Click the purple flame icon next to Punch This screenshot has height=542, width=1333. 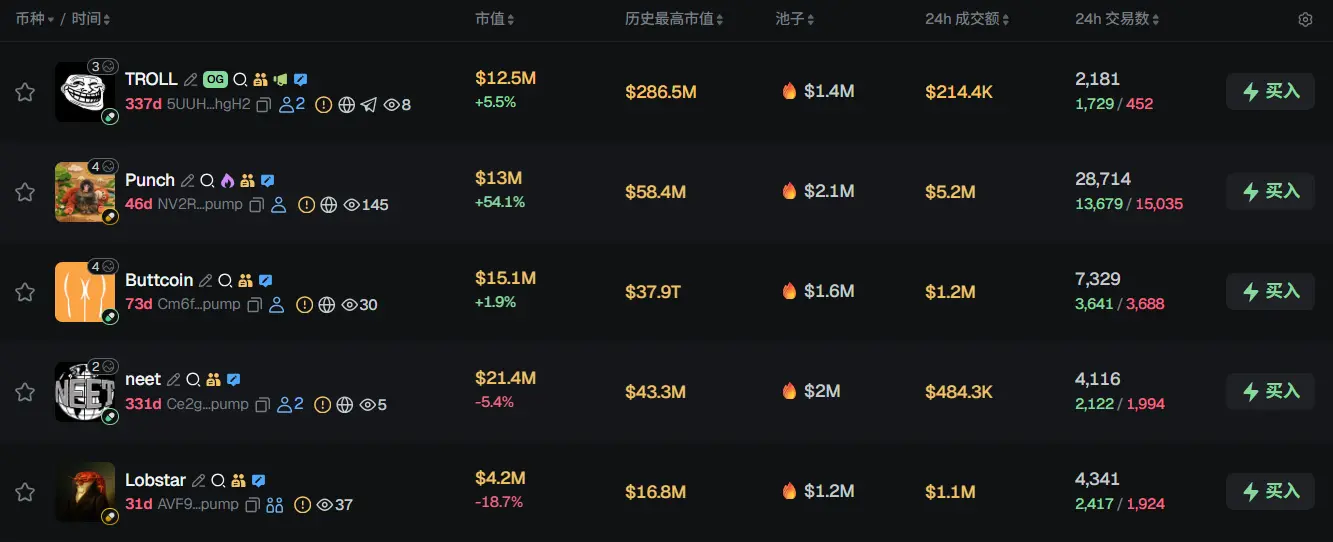click(x=227, y=181)
